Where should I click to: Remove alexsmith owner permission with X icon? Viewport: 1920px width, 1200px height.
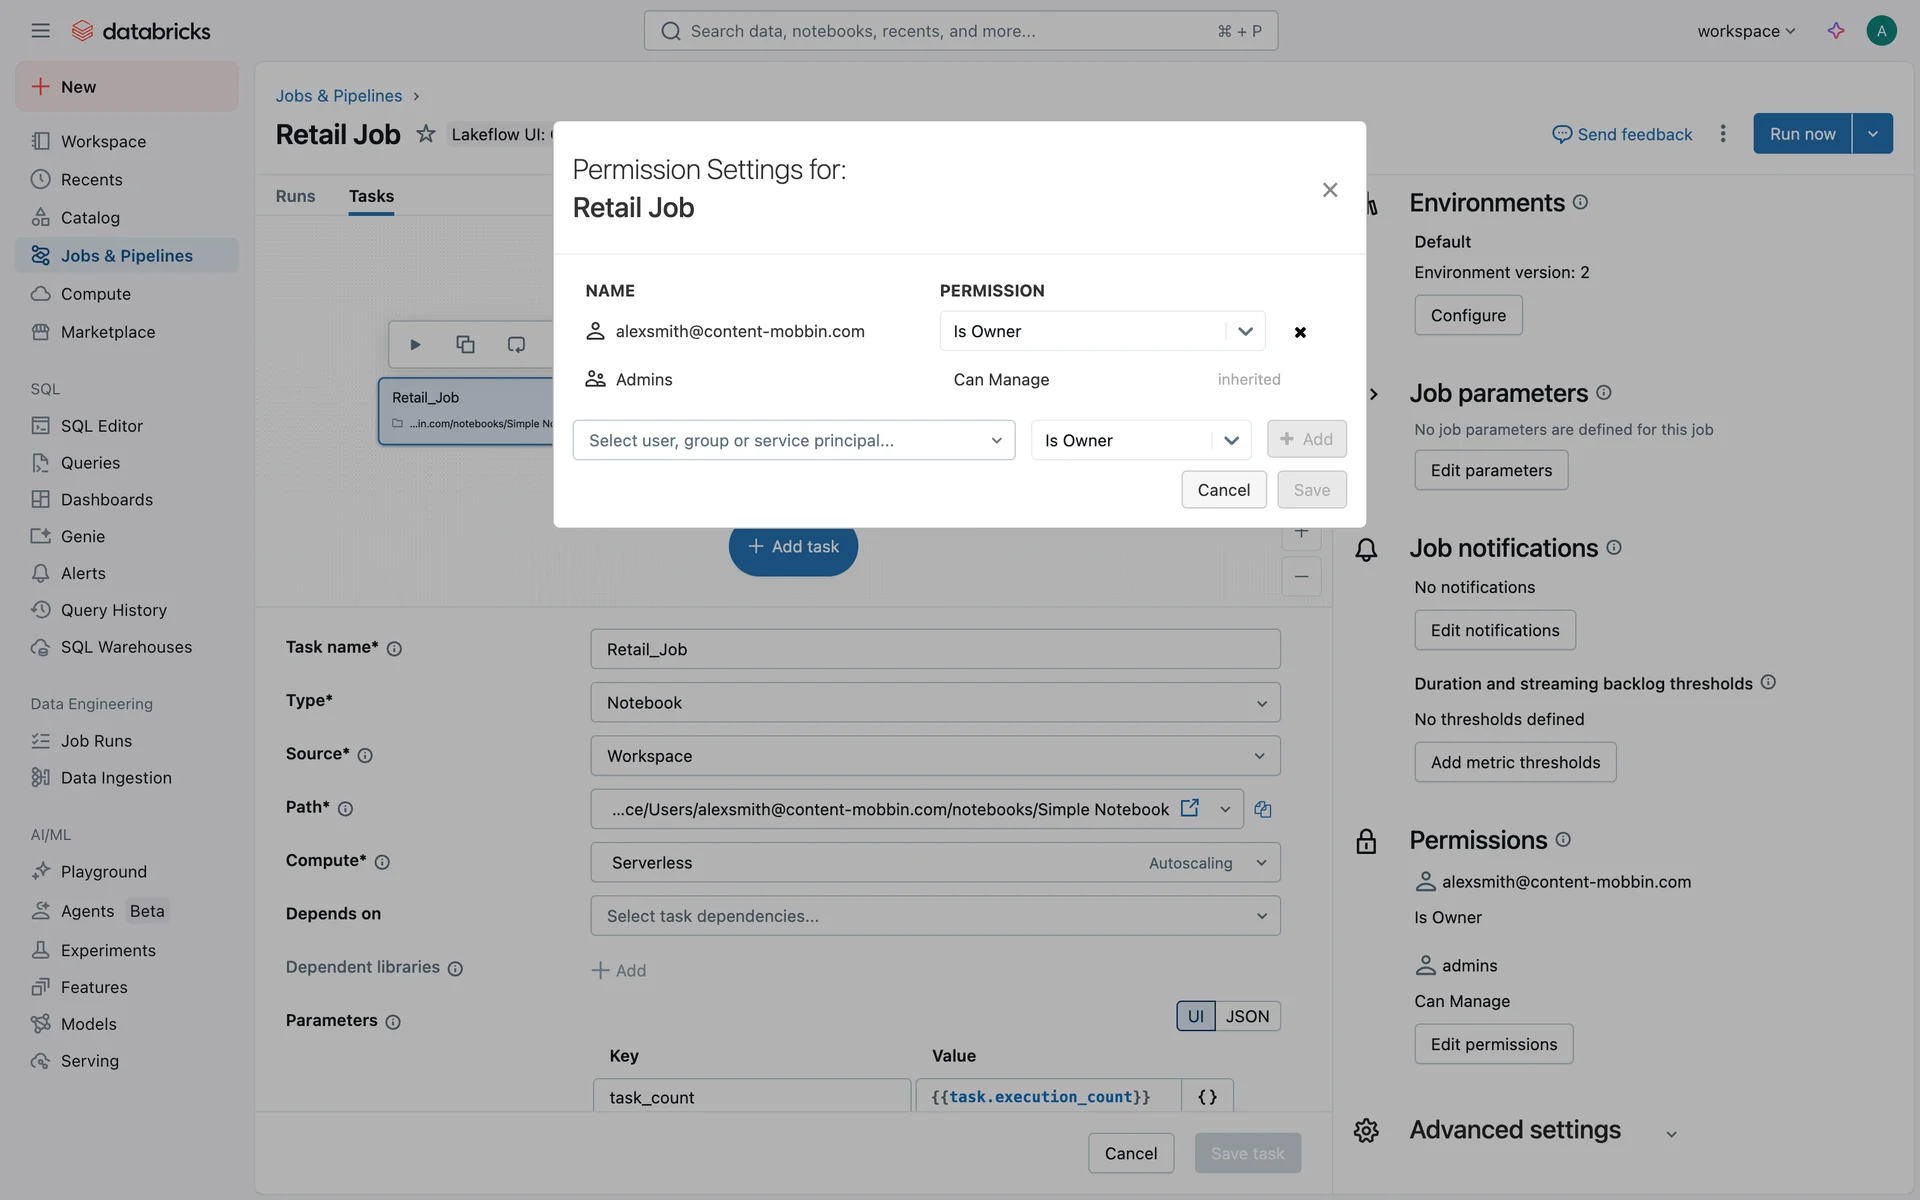pos(1300,332)
